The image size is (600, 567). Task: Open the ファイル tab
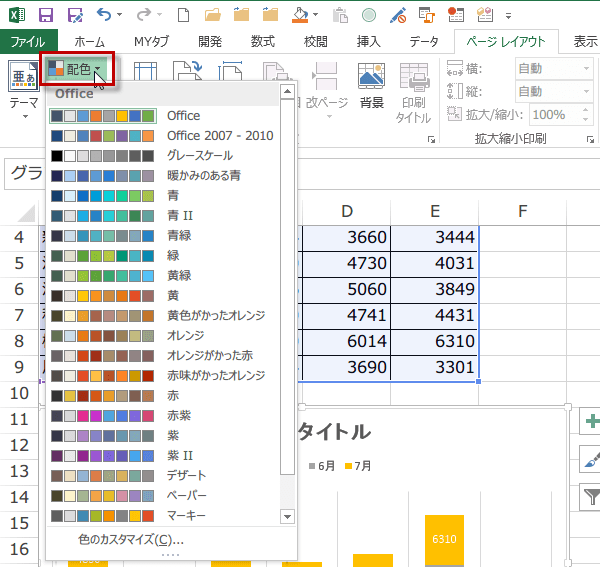coord(28,41)
